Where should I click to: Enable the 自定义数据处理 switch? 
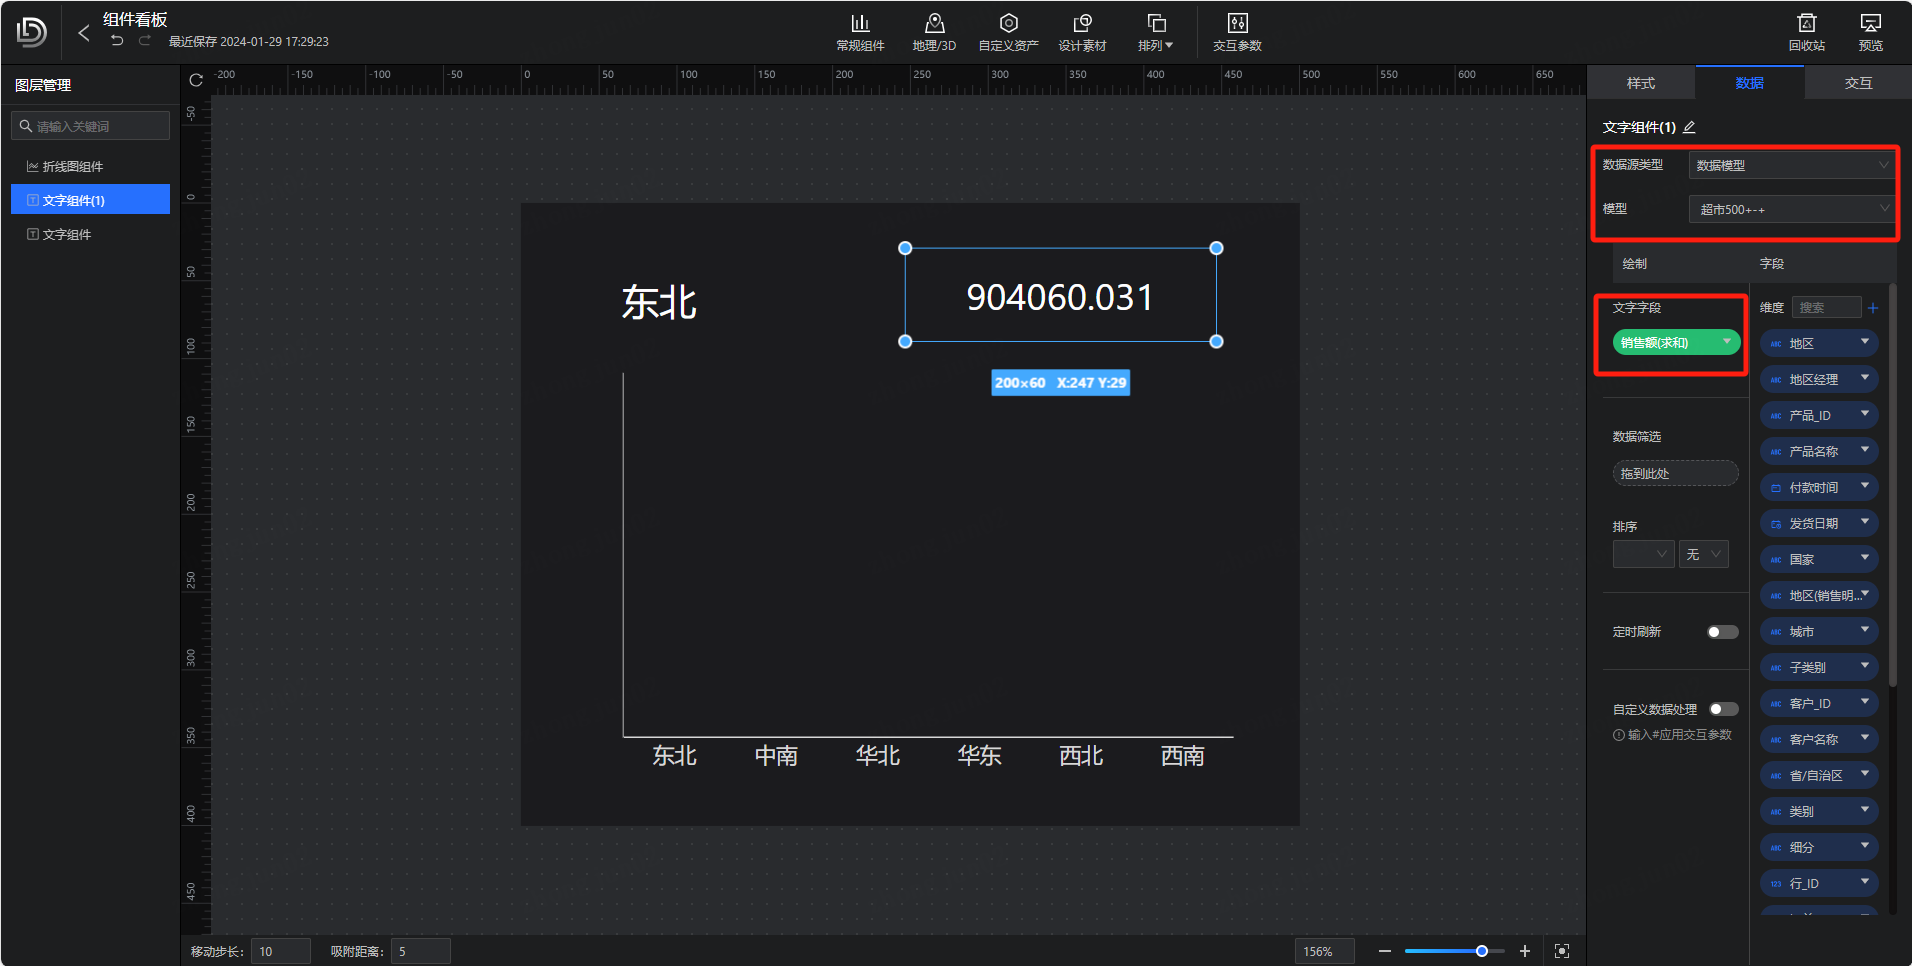1723,709
